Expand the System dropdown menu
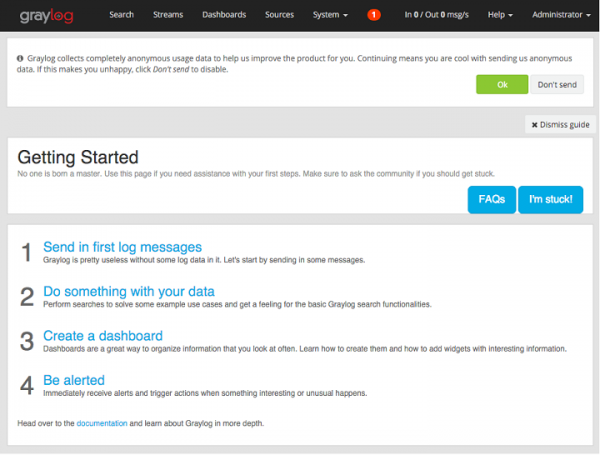 330,15
